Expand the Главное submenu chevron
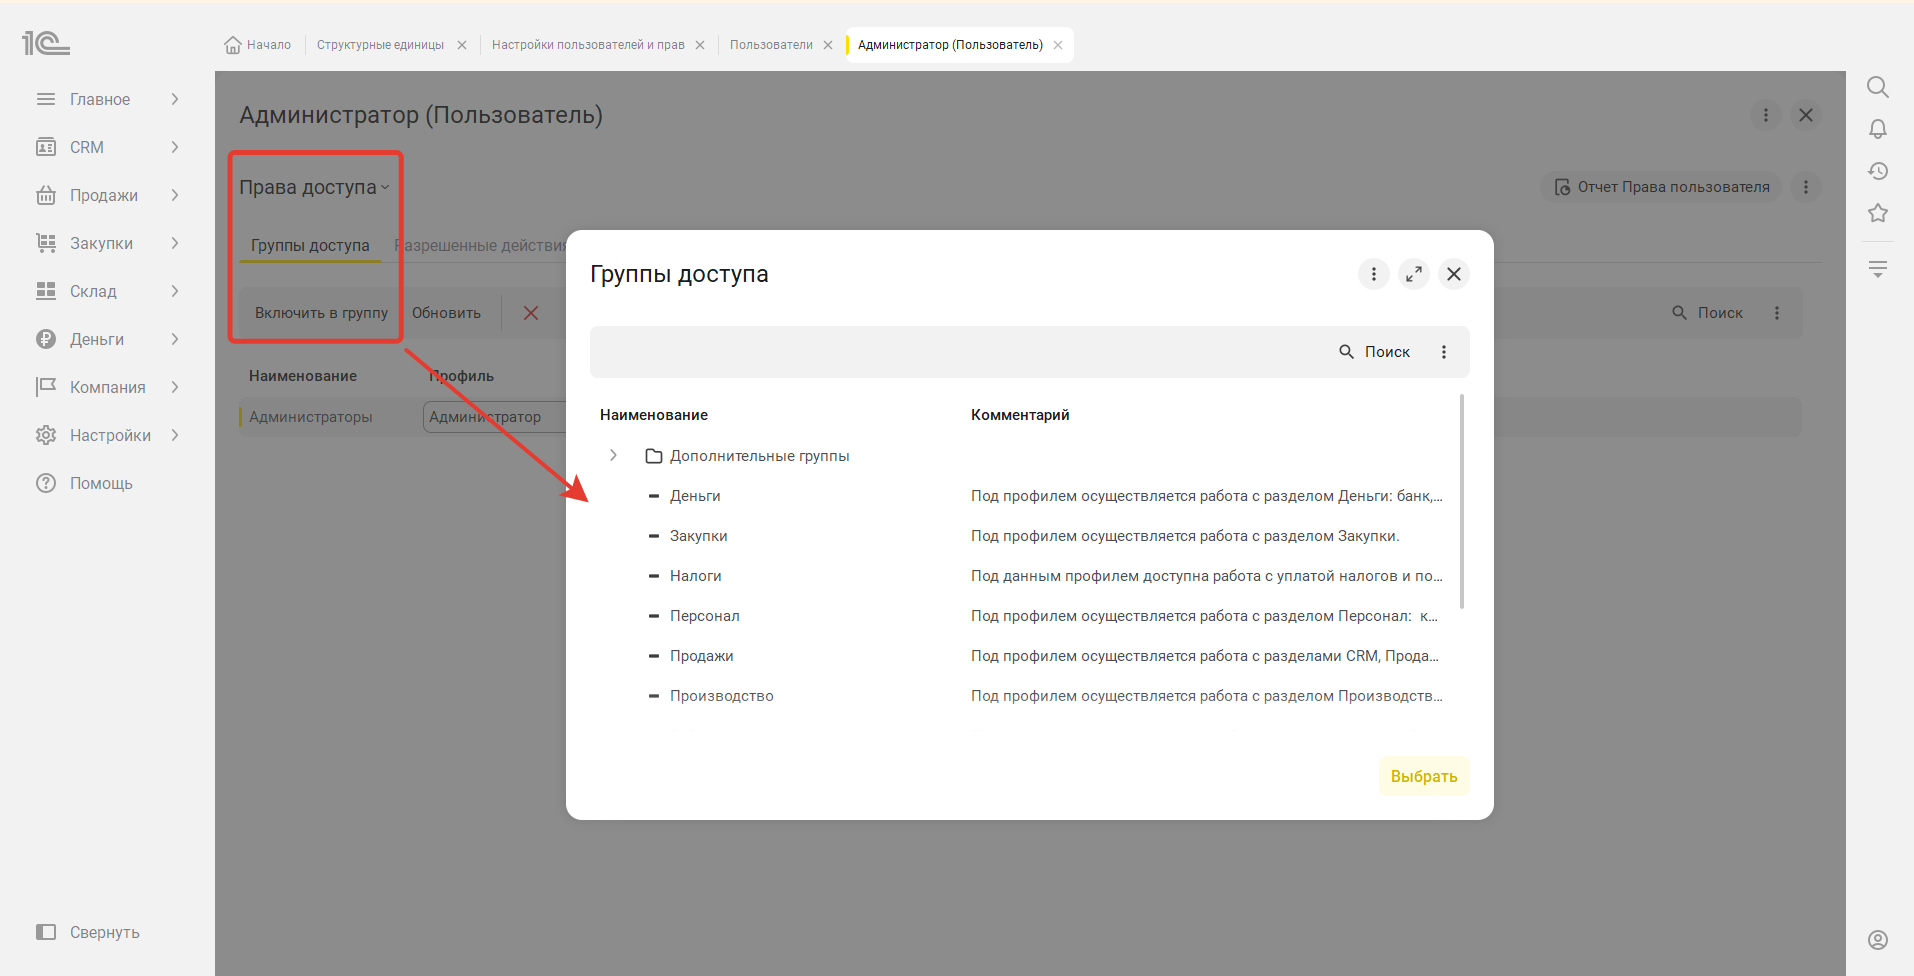 click(x=175, y=99)
